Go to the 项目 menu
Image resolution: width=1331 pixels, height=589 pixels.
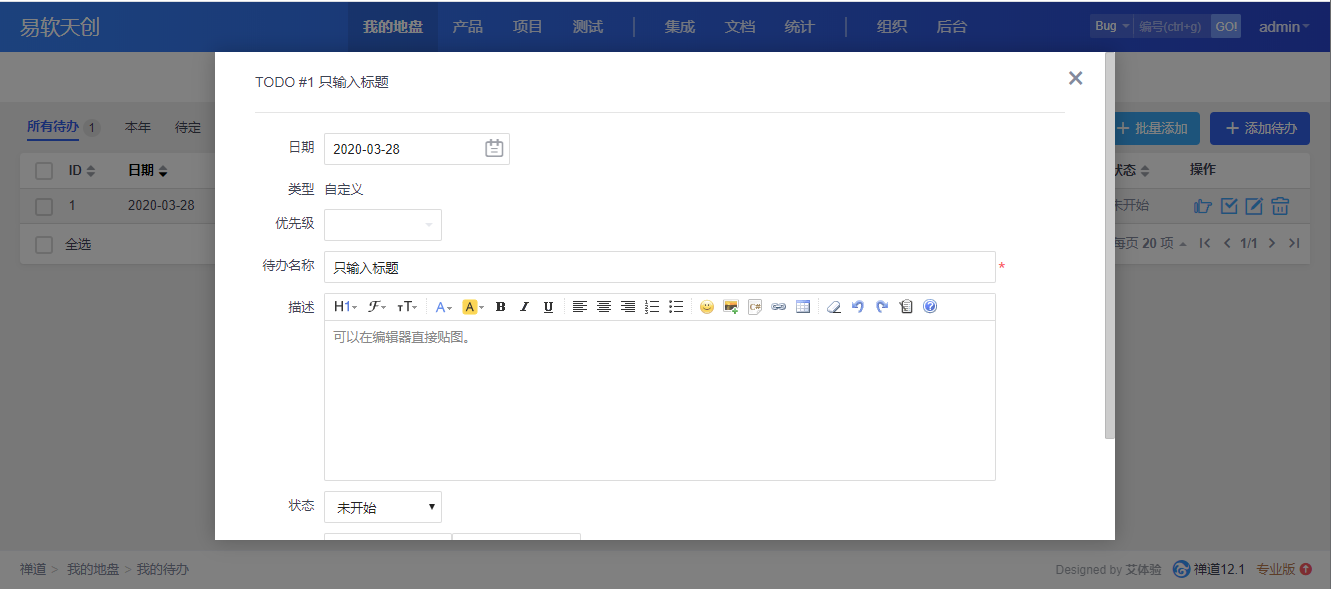(x=528, y=27)
